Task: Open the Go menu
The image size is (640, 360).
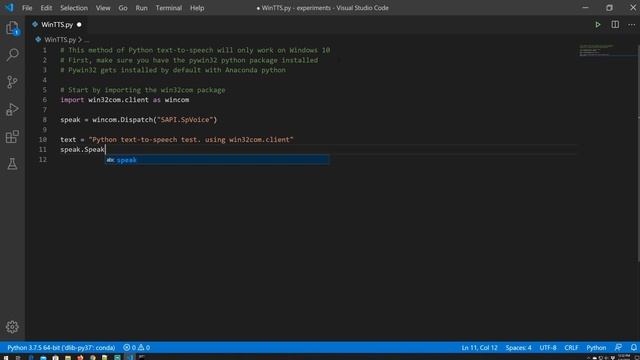Action: coord(123,8)
